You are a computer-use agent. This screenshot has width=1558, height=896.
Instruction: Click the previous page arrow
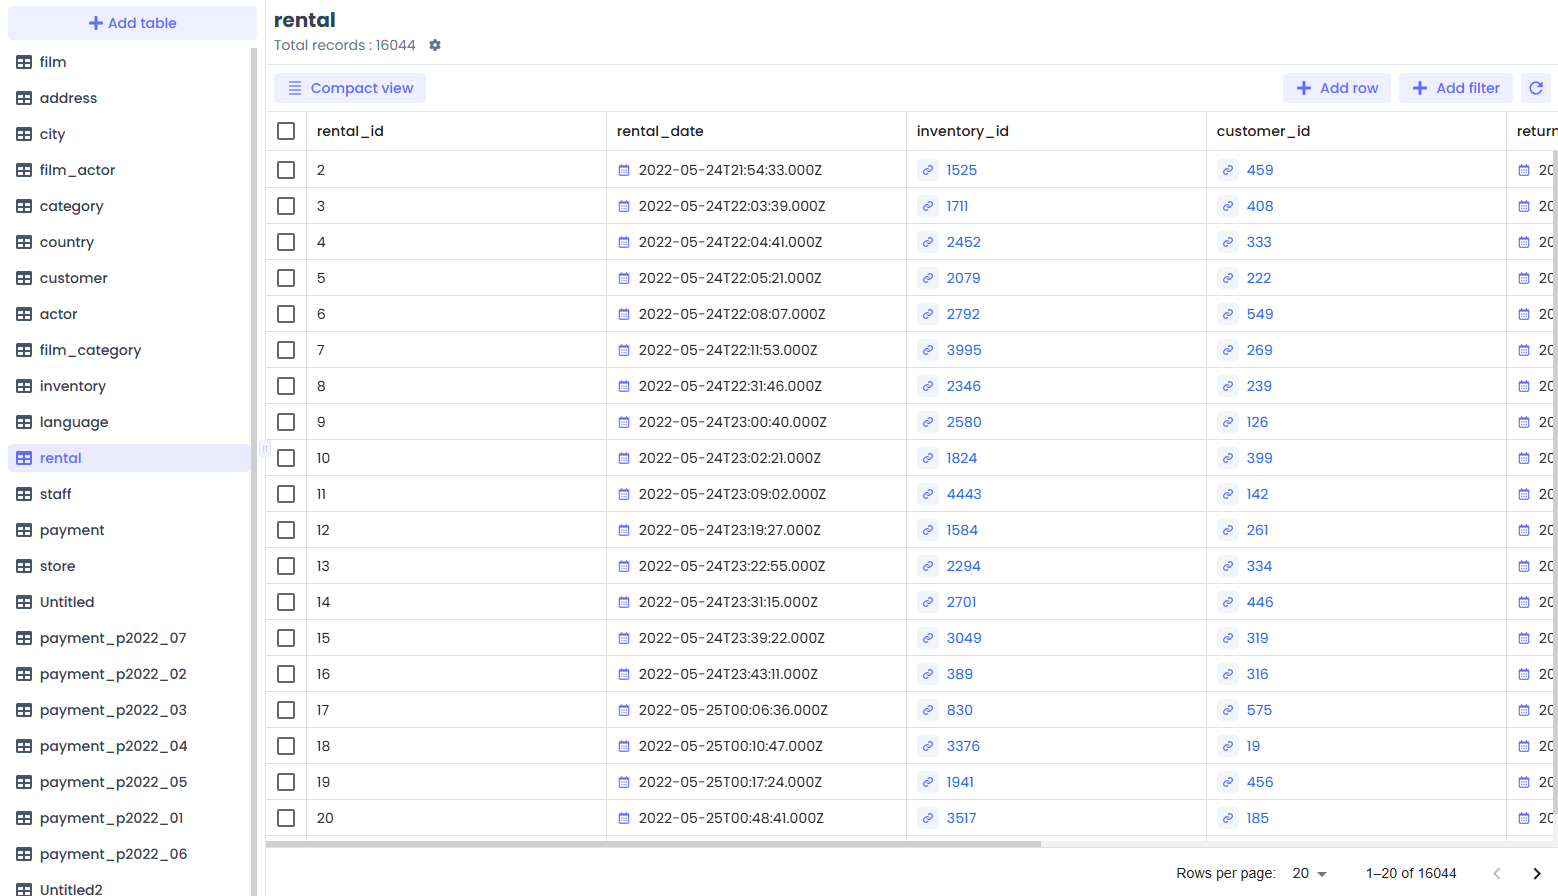1497,873
